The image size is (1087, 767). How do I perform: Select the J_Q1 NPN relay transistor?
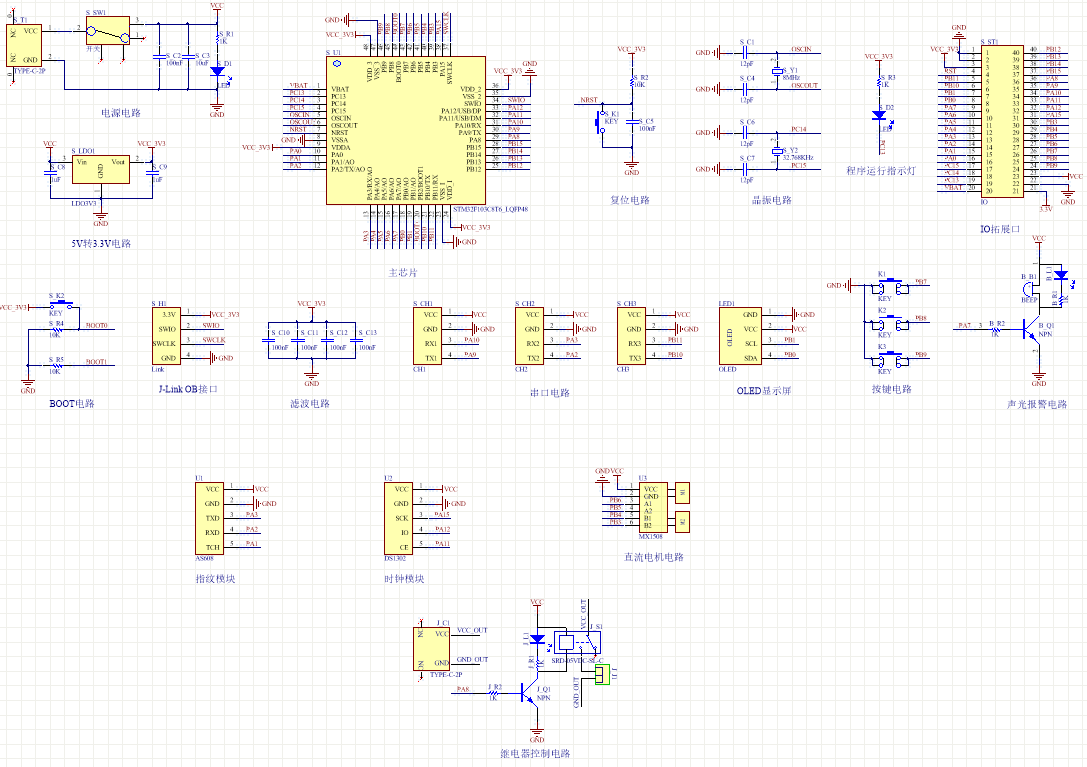point(530,695)
